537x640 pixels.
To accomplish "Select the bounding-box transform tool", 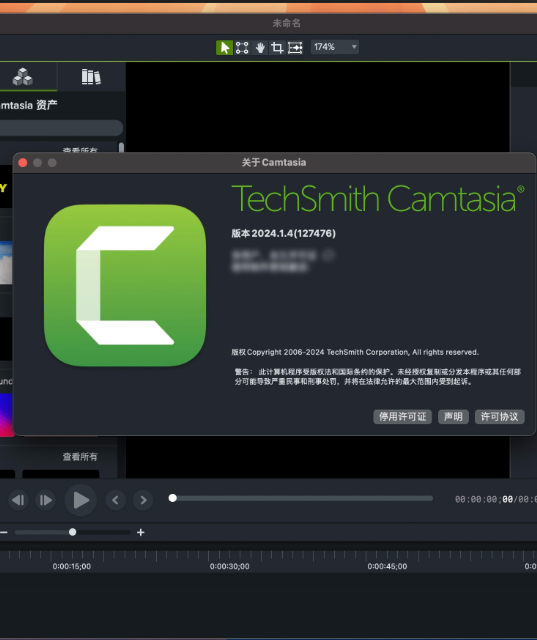I will coord(242,47).
